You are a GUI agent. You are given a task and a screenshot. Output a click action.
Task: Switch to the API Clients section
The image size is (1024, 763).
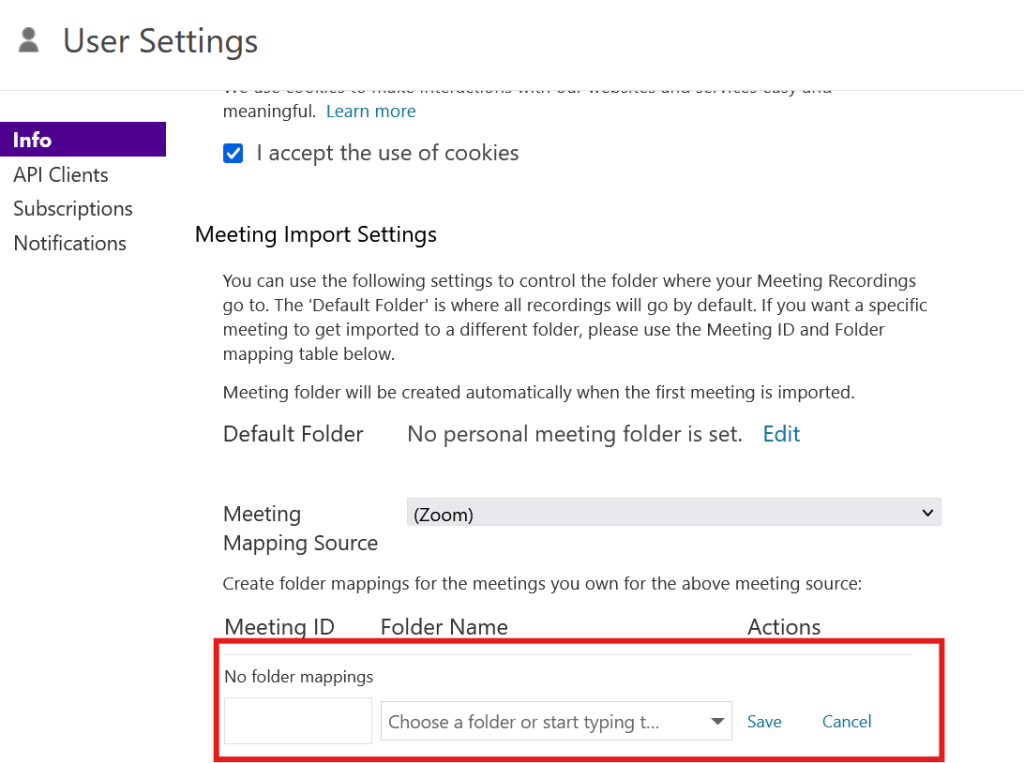tap(60, 175)
